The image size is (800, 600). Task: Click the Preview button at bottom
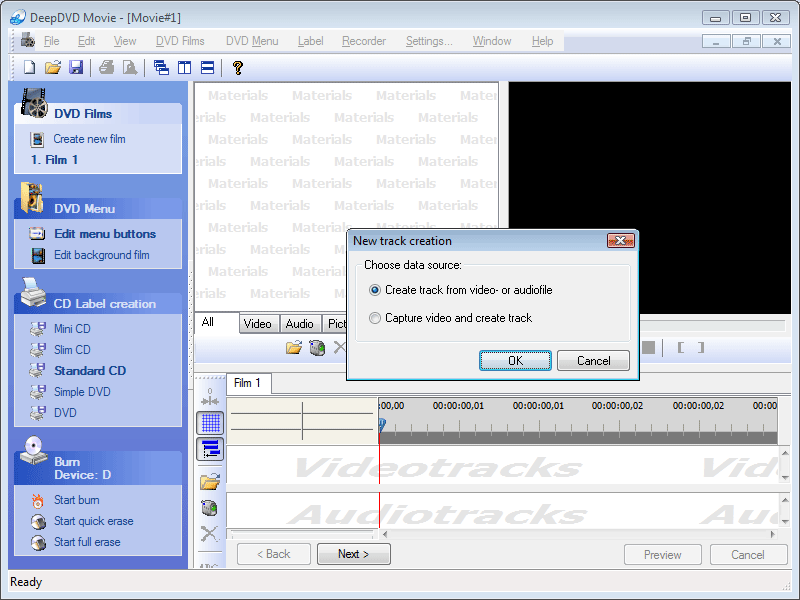[x=662, y=555]
